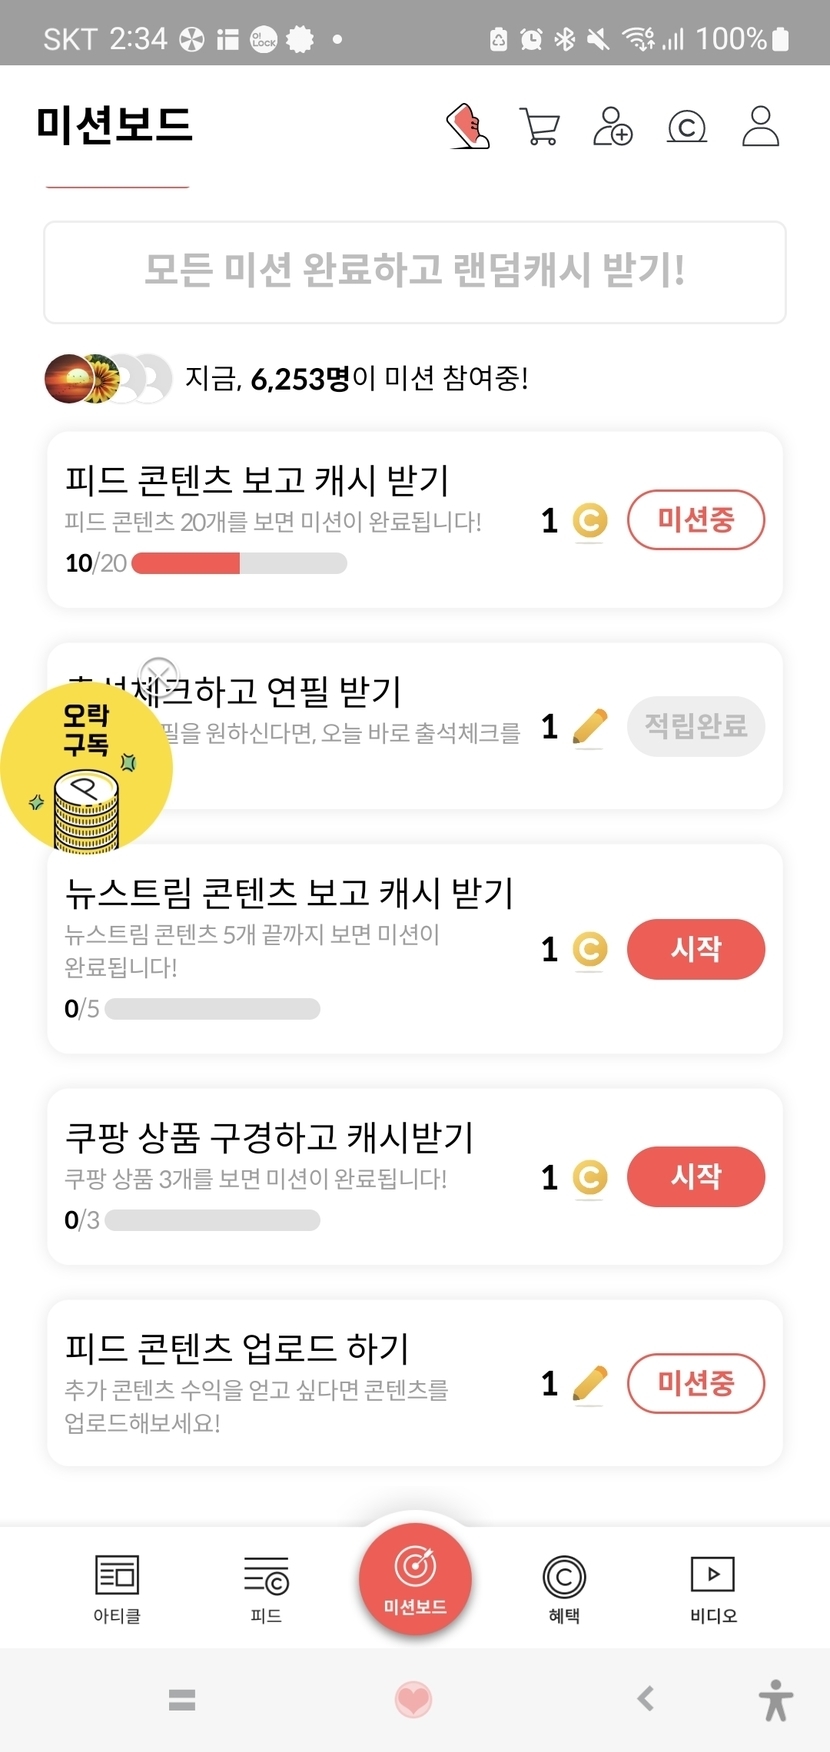The width and height of the screenshot is (830, 1752).
Task: Tap 미션중 on 피드 콘텐츠 보고 mission
Action: click(x=696, y=520)
